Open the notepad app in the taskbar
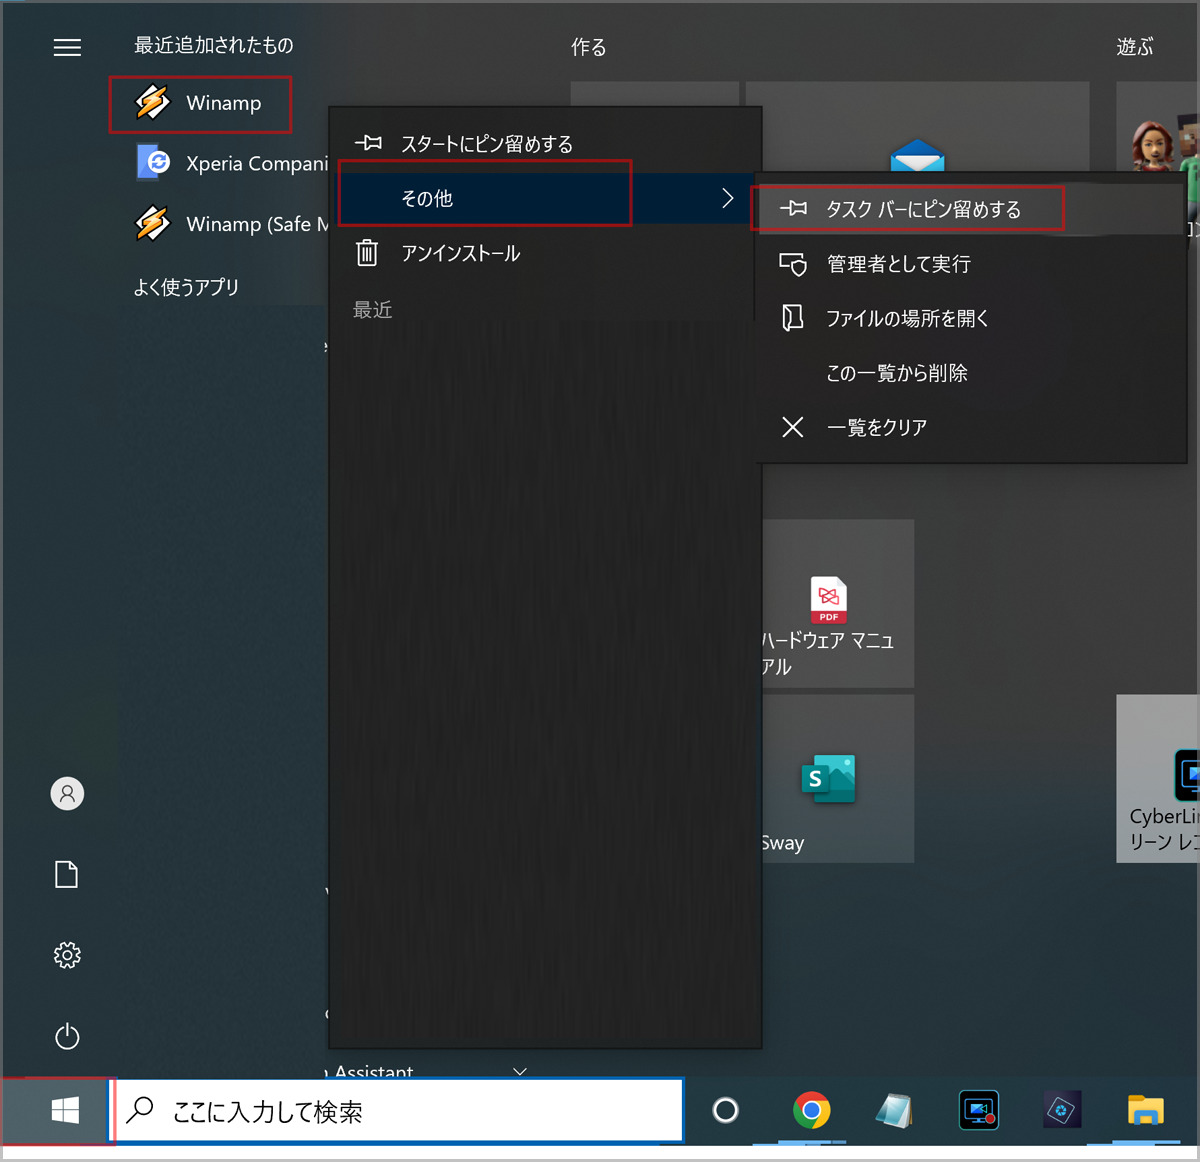 [894, 1110]
